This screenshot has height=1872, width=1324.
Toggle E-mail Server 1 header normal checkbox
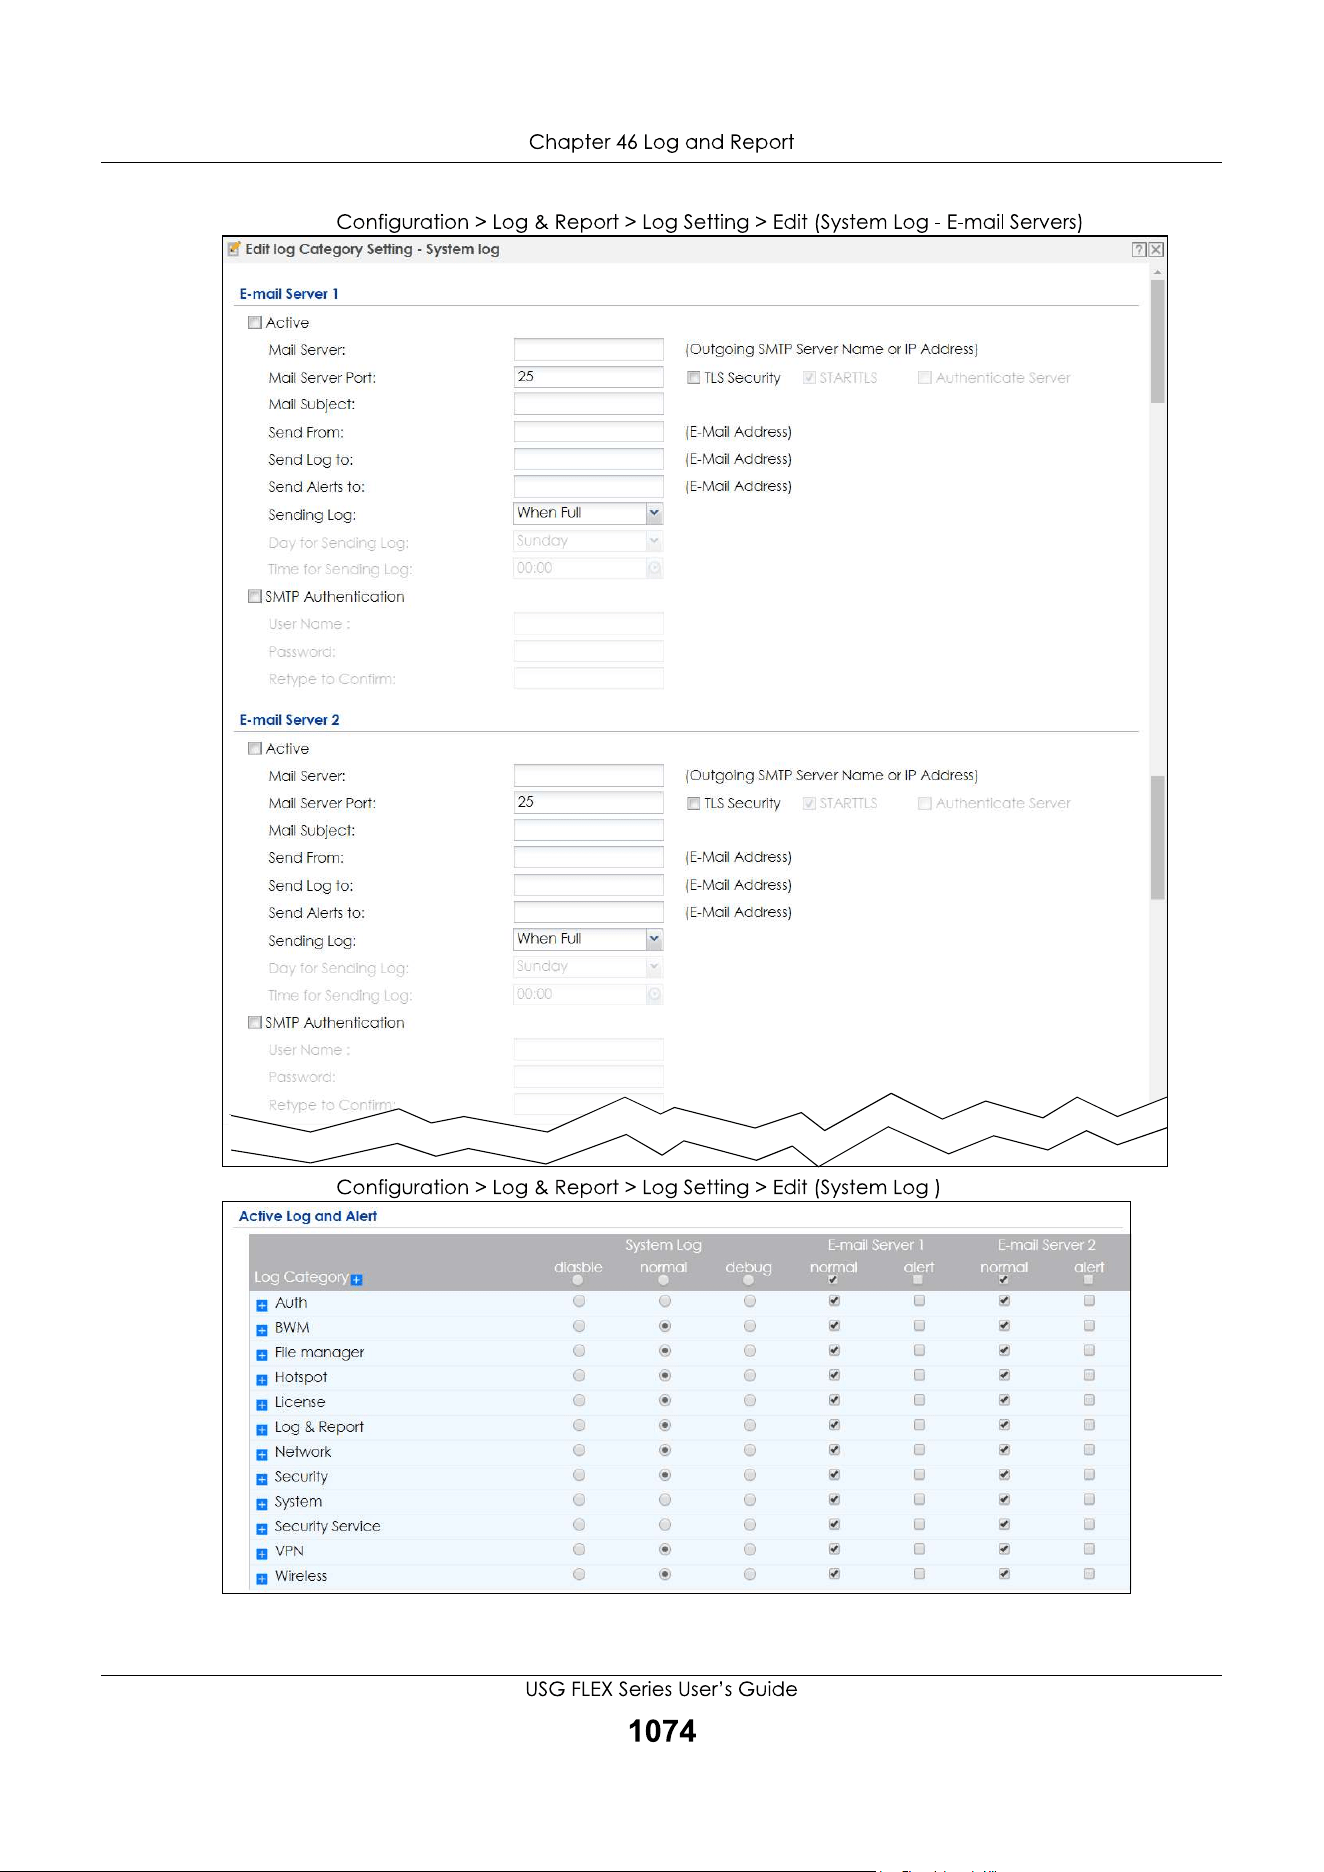click(833, 1280)
